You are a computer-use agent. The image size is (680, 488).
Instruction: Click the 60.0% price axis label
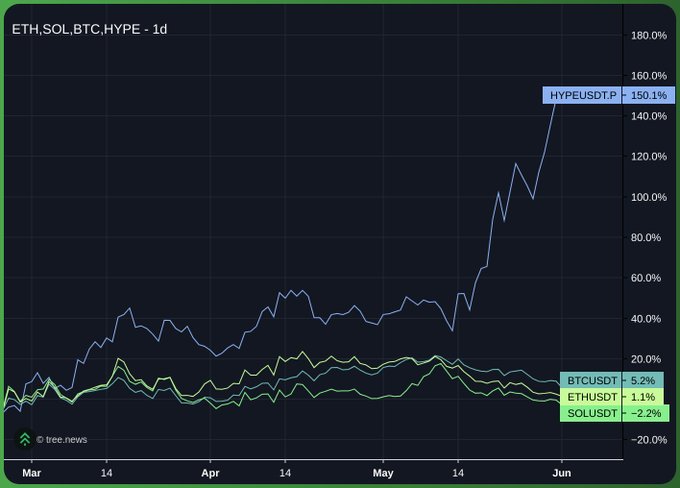point(646,278)
